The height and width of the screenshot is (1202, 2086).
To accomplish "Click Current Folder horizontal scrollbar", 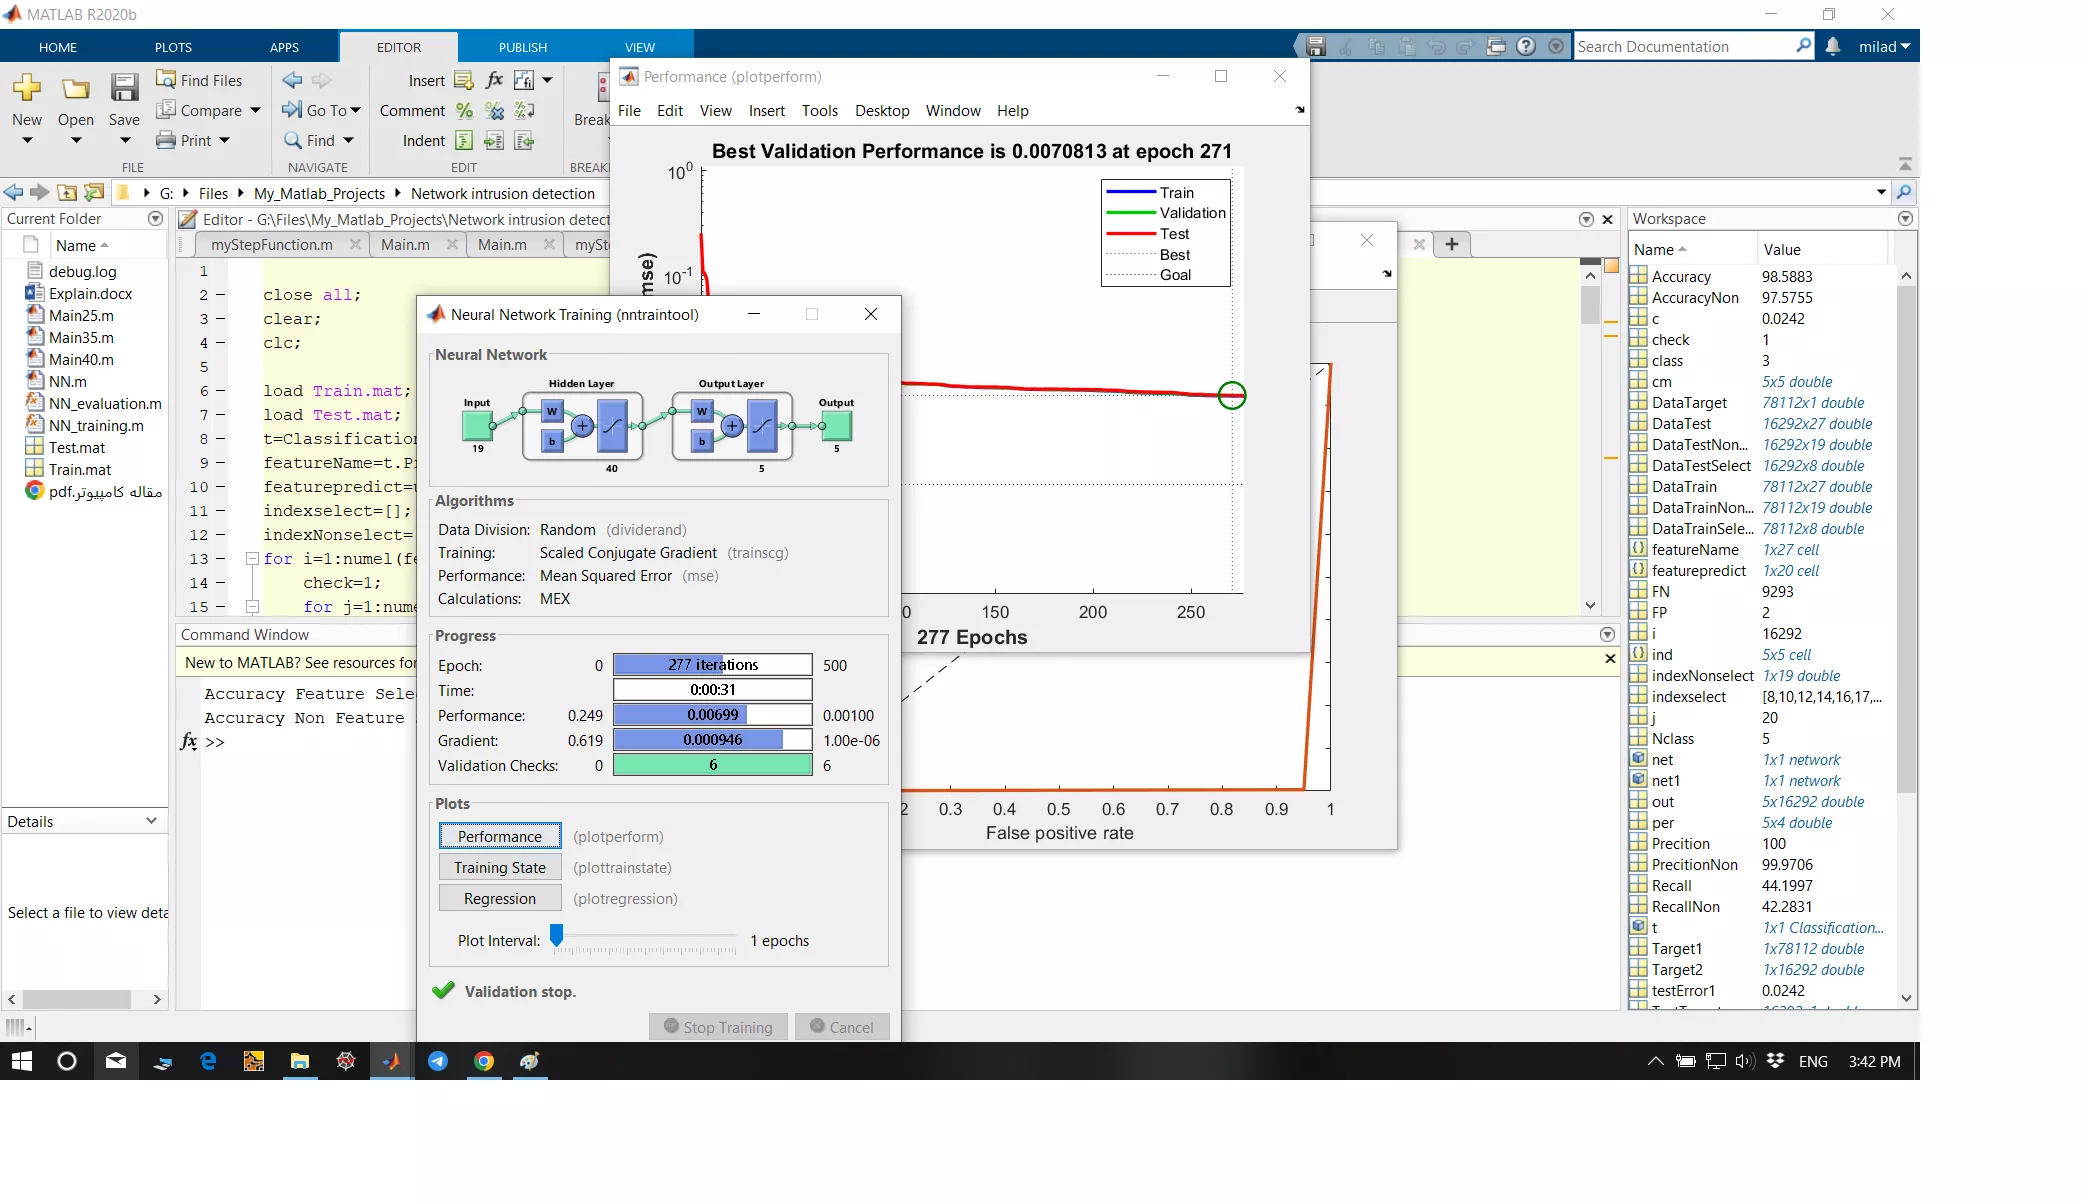I will click(77, 999).
